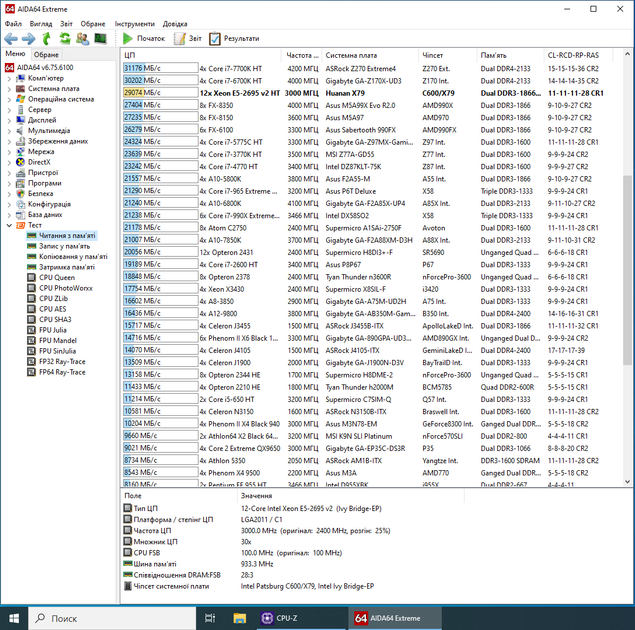The image size is (635, 630).
Task: Click the green monitor chart icon
Action: click(x=100, y=38)
